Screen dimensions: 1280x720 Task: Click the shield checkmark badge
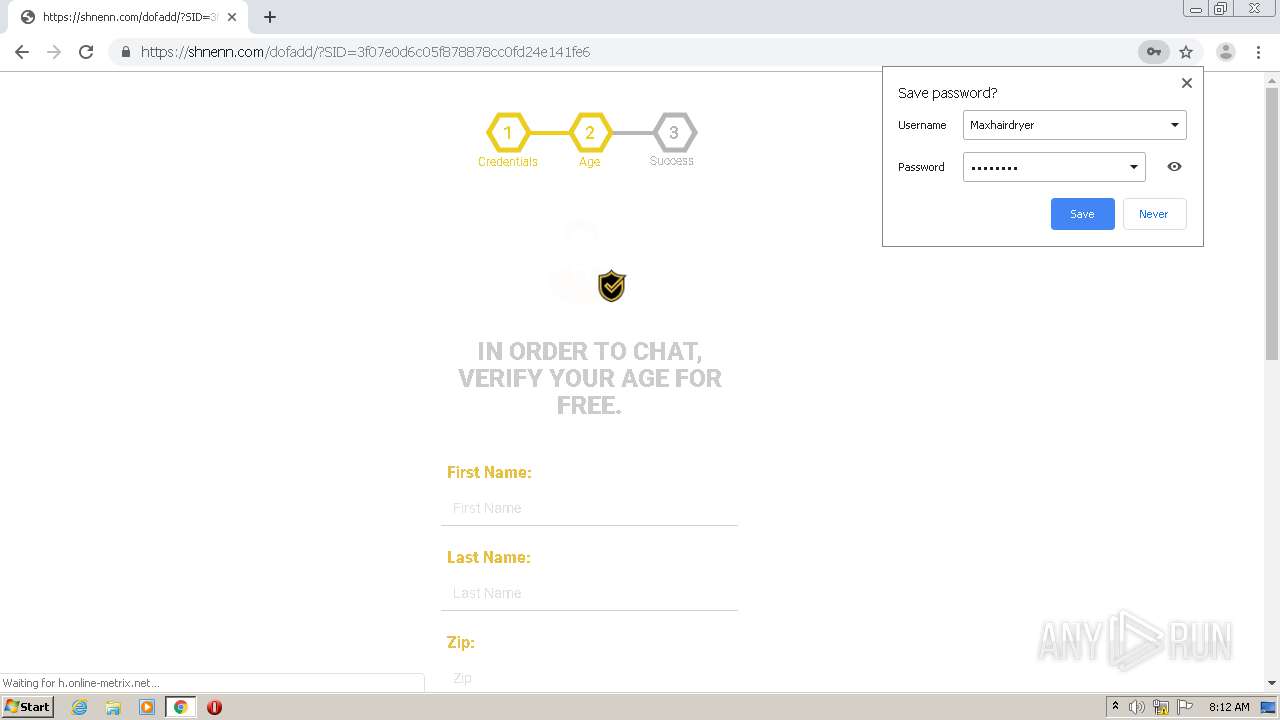click(612, 286)
